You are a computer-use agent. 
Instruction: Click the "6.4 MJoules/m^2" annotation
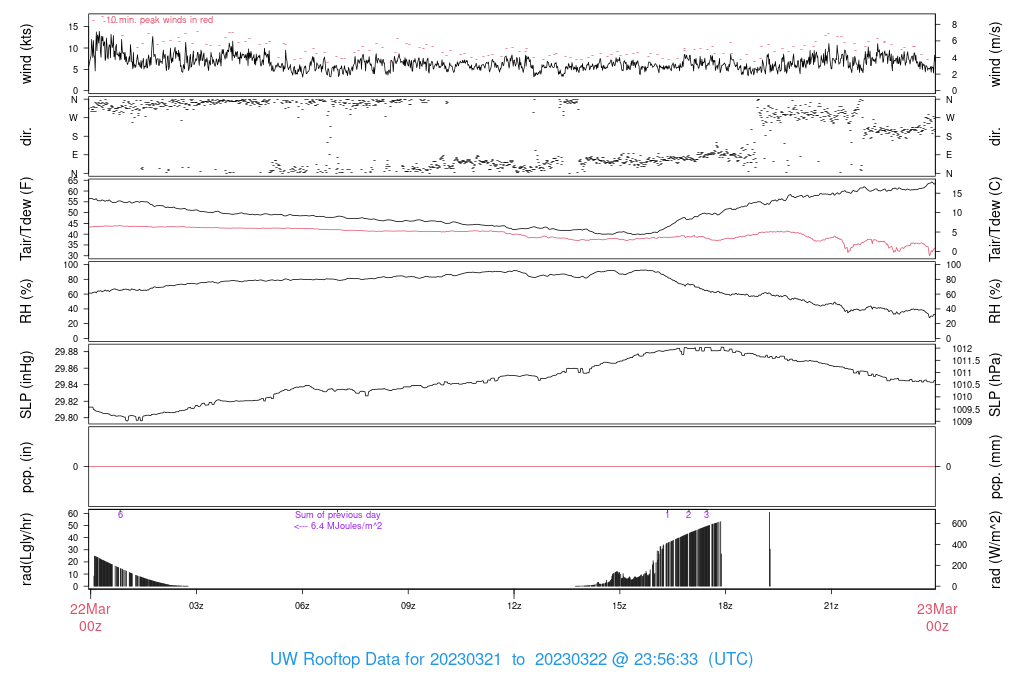pyautogui.click(x=346, y=526)
